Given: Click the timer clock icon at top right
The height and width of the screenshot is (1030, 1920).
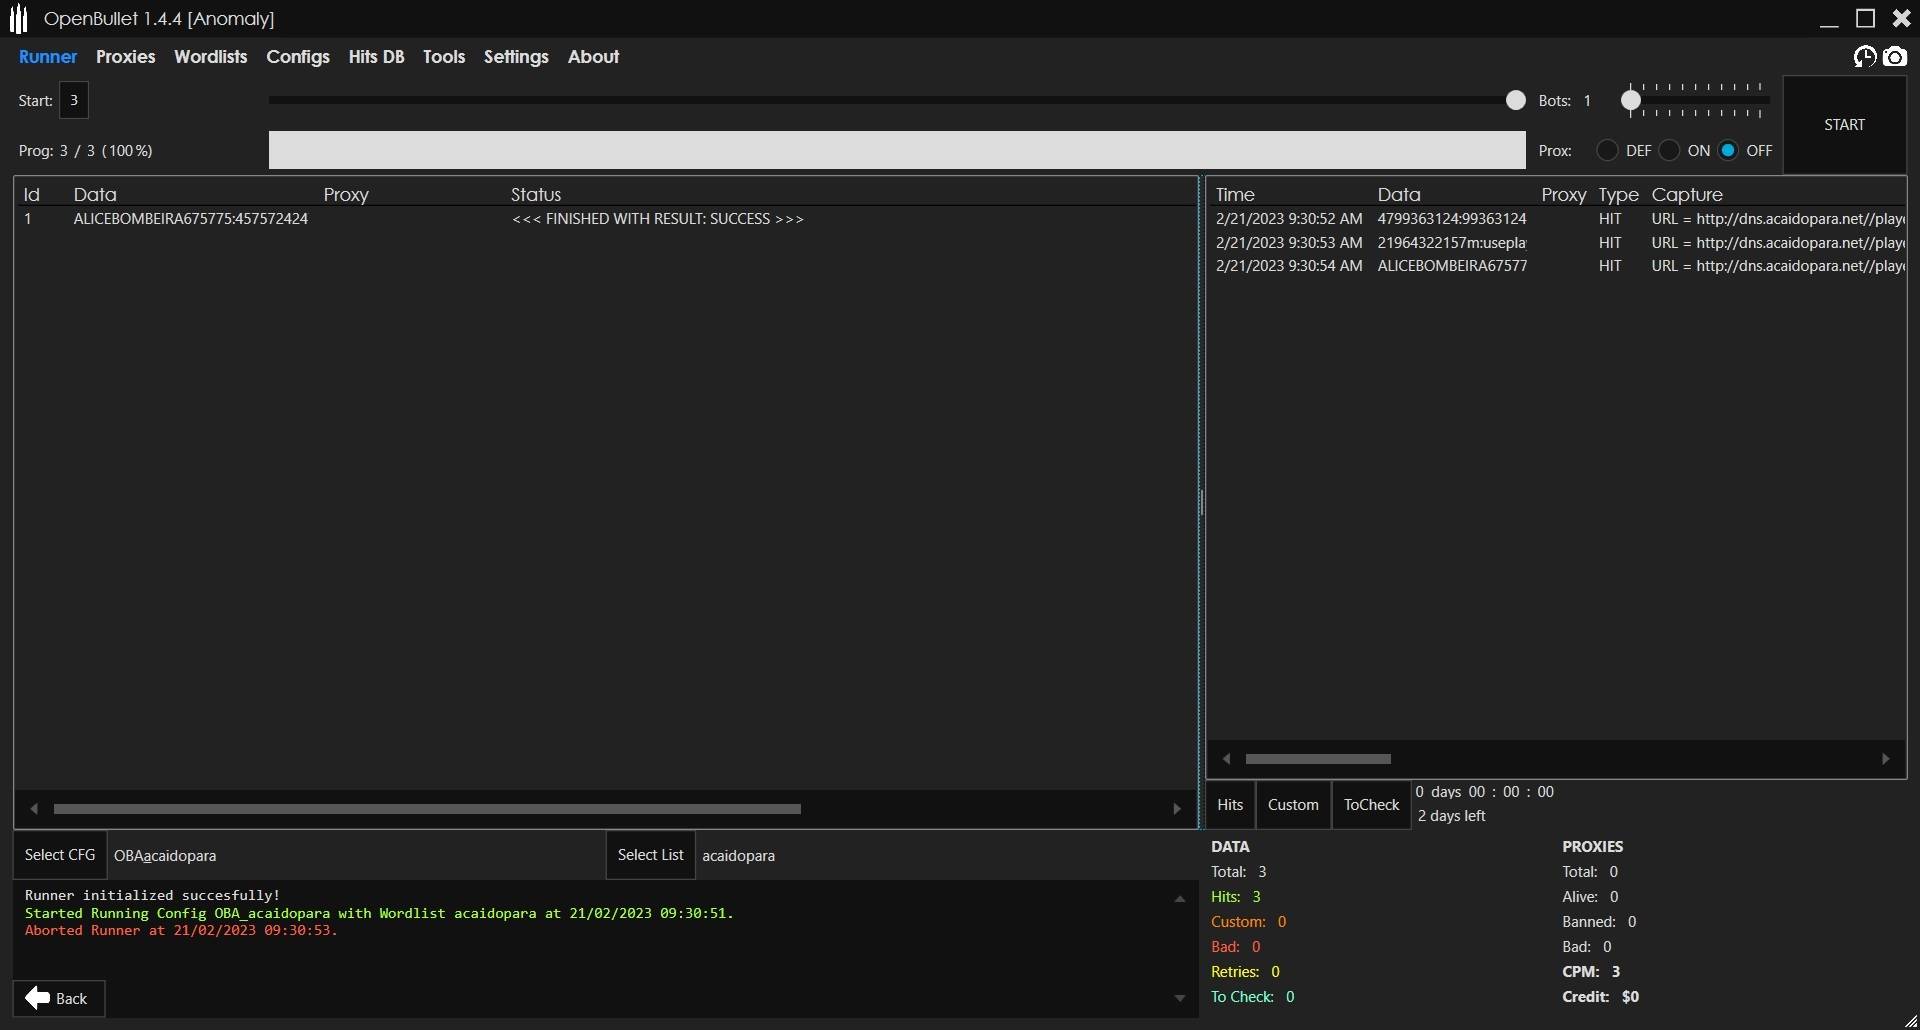Looking at the screenshot, I should tap(1864, 57).
